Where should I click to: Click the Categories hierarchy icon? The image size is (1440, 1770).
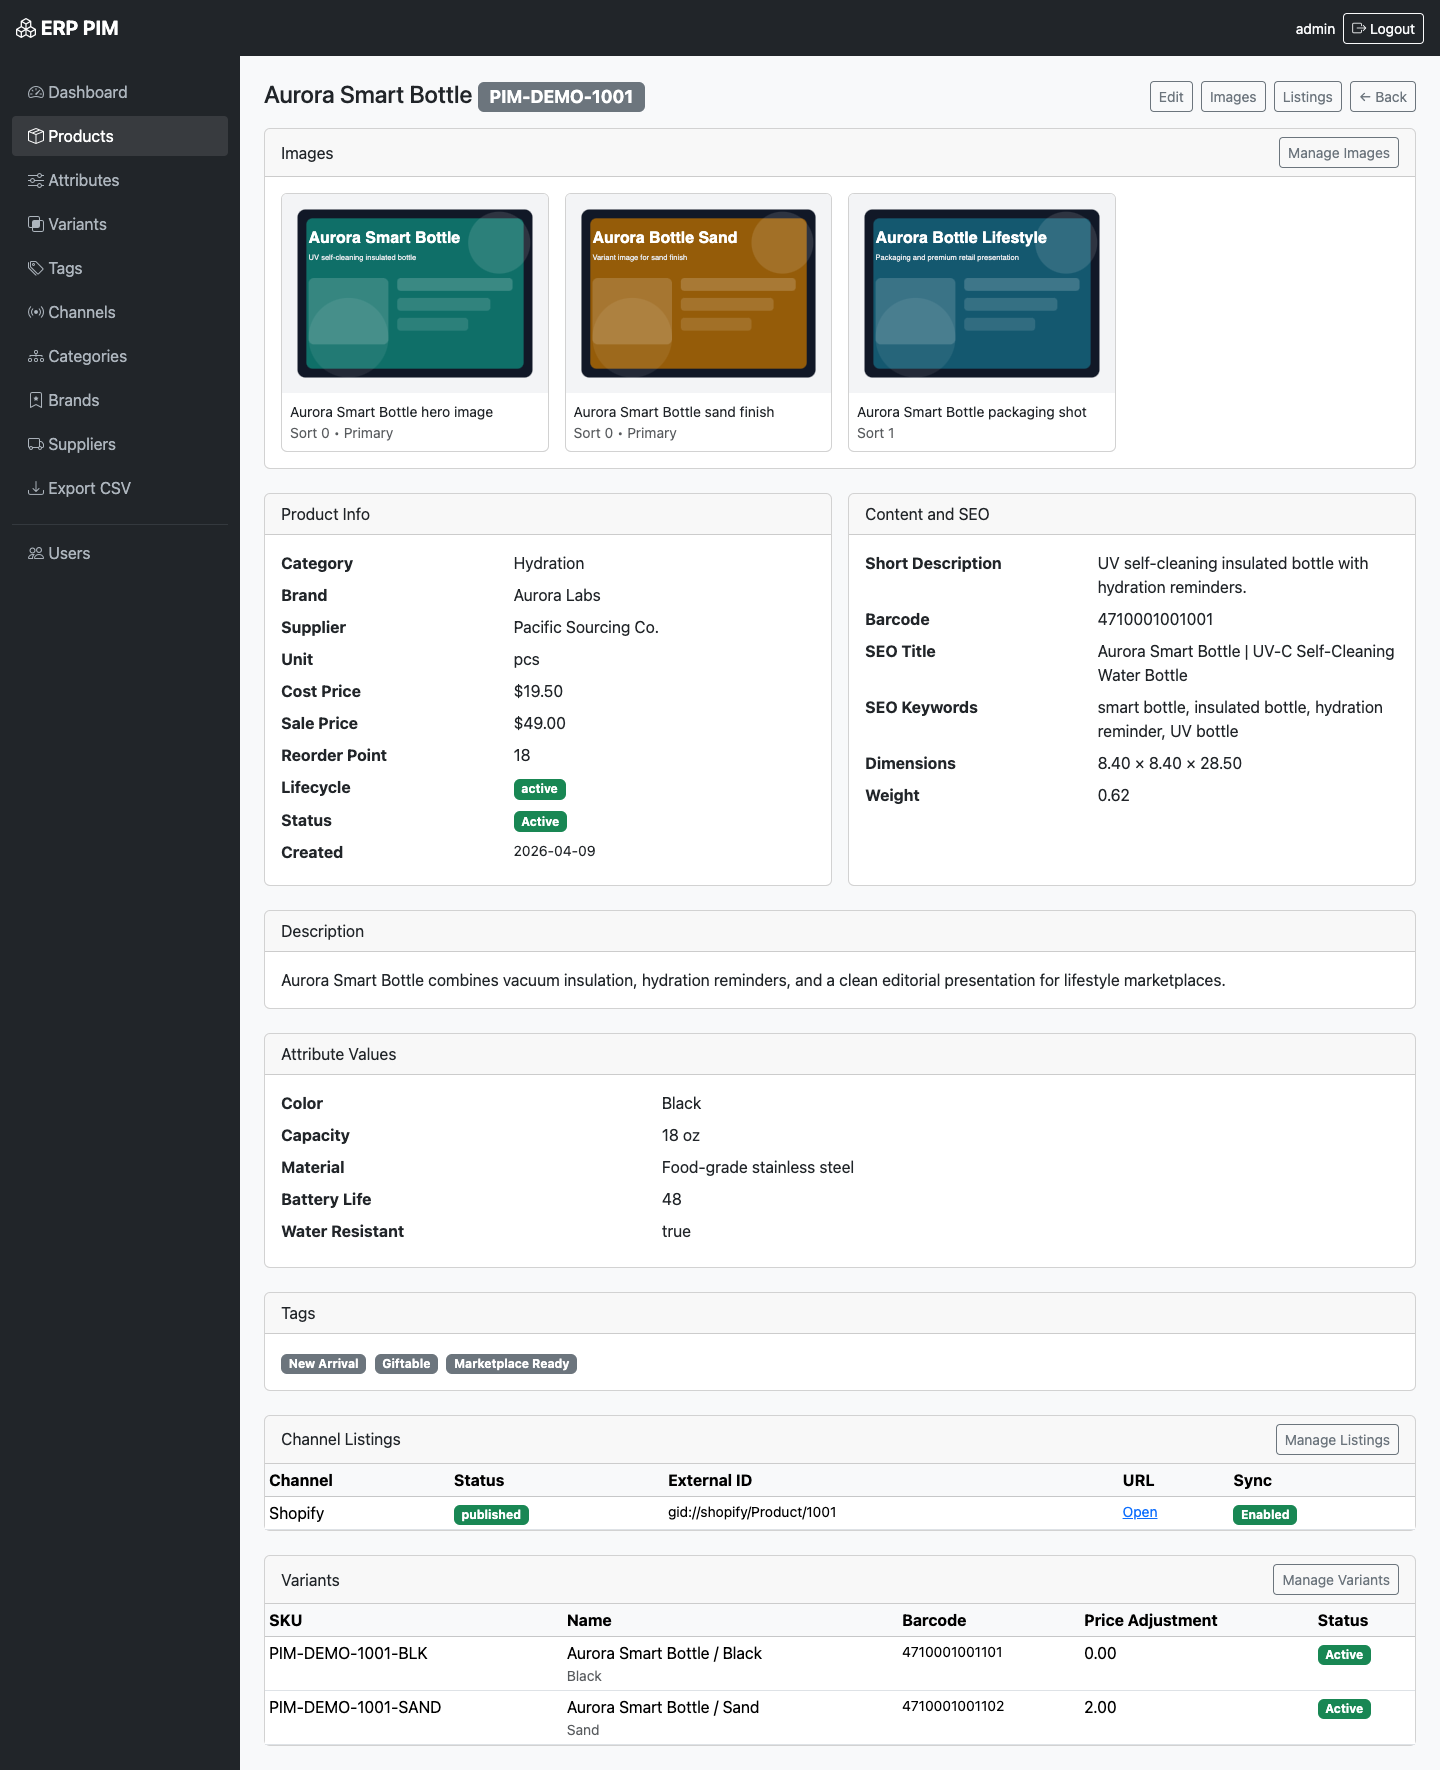click(36, 356)
